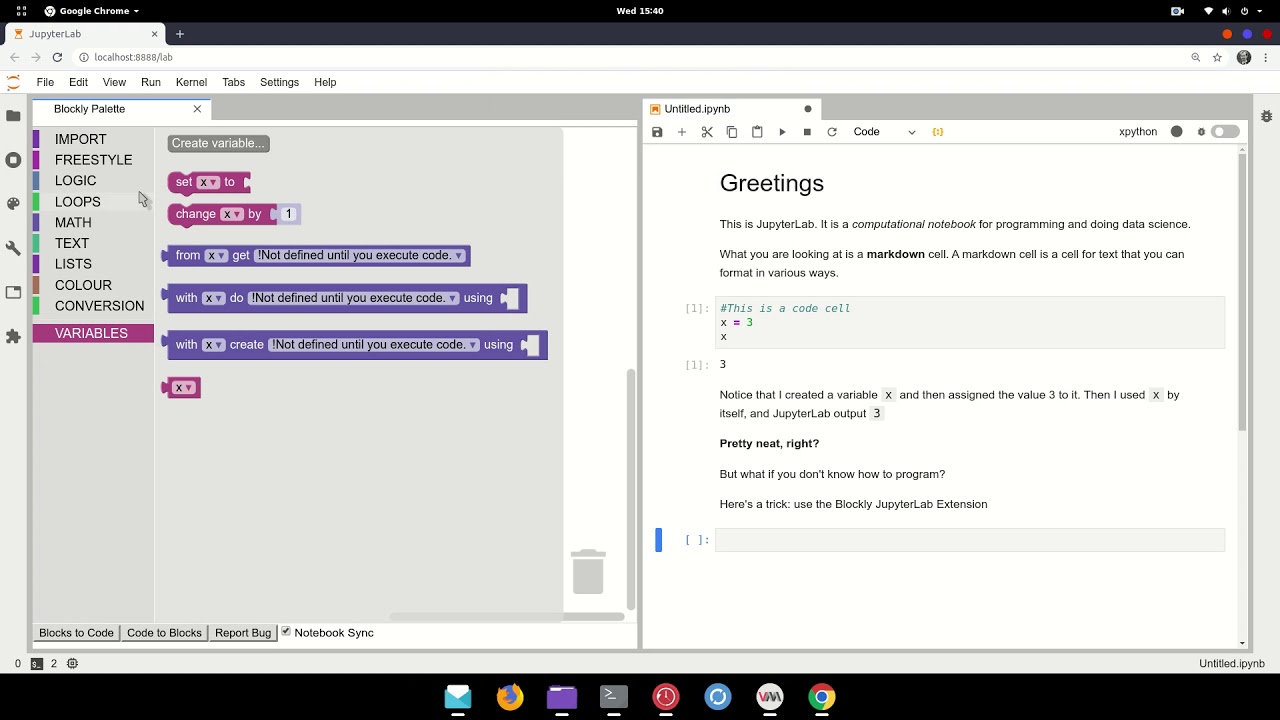Viewport: 1280px width, 720px height.
Task: Click the notebook vertical scrollbar
Action: point(1243,290)
